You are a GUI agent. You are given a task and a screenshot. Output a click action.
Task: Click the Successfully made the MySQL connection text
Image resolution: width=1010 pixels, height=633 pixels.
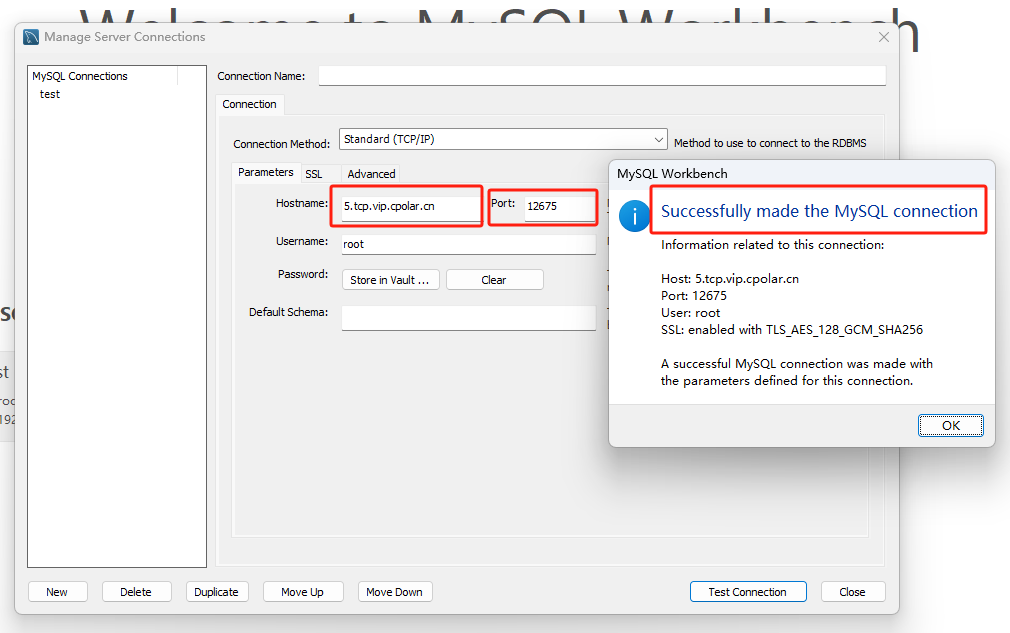819,211
